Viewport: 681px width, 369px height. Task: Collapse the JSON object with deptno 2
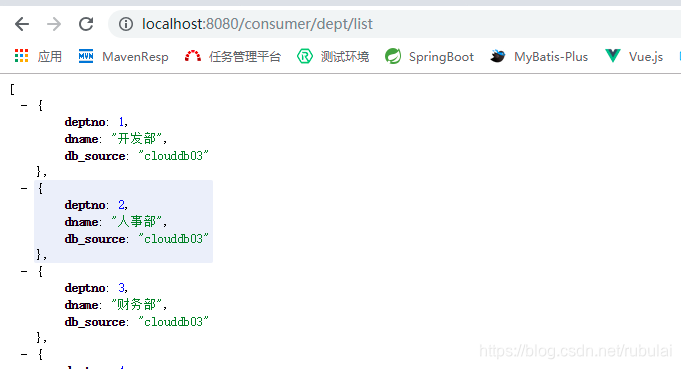pyautogui.click(x=24, y=188)
